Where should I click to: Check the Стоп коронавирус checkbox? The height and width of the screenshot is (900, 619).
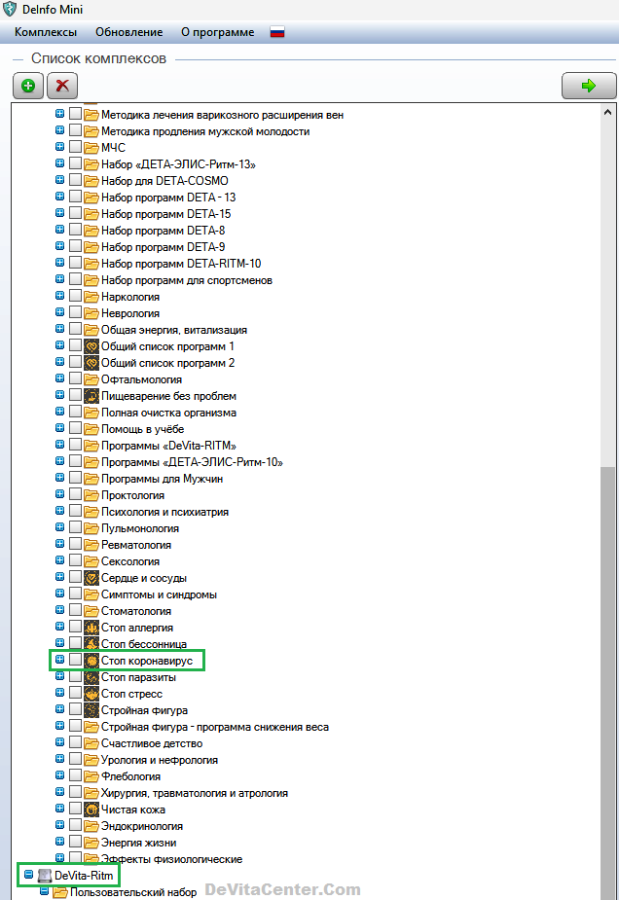[75, 660]
